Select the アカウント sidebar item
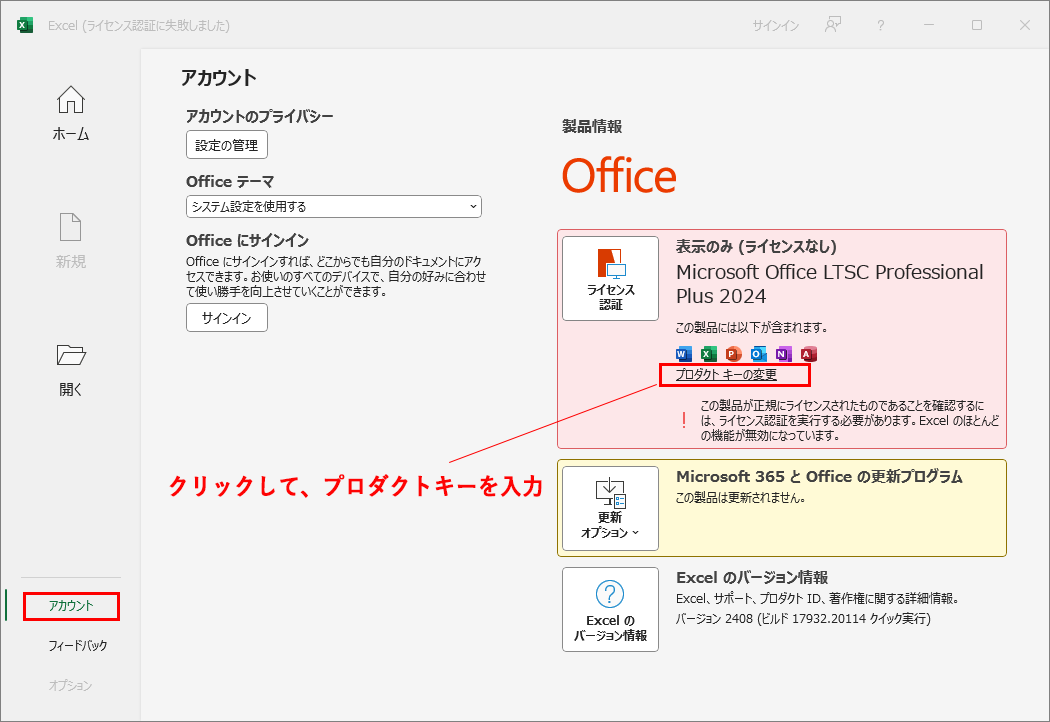 click(x=71, y=605)
